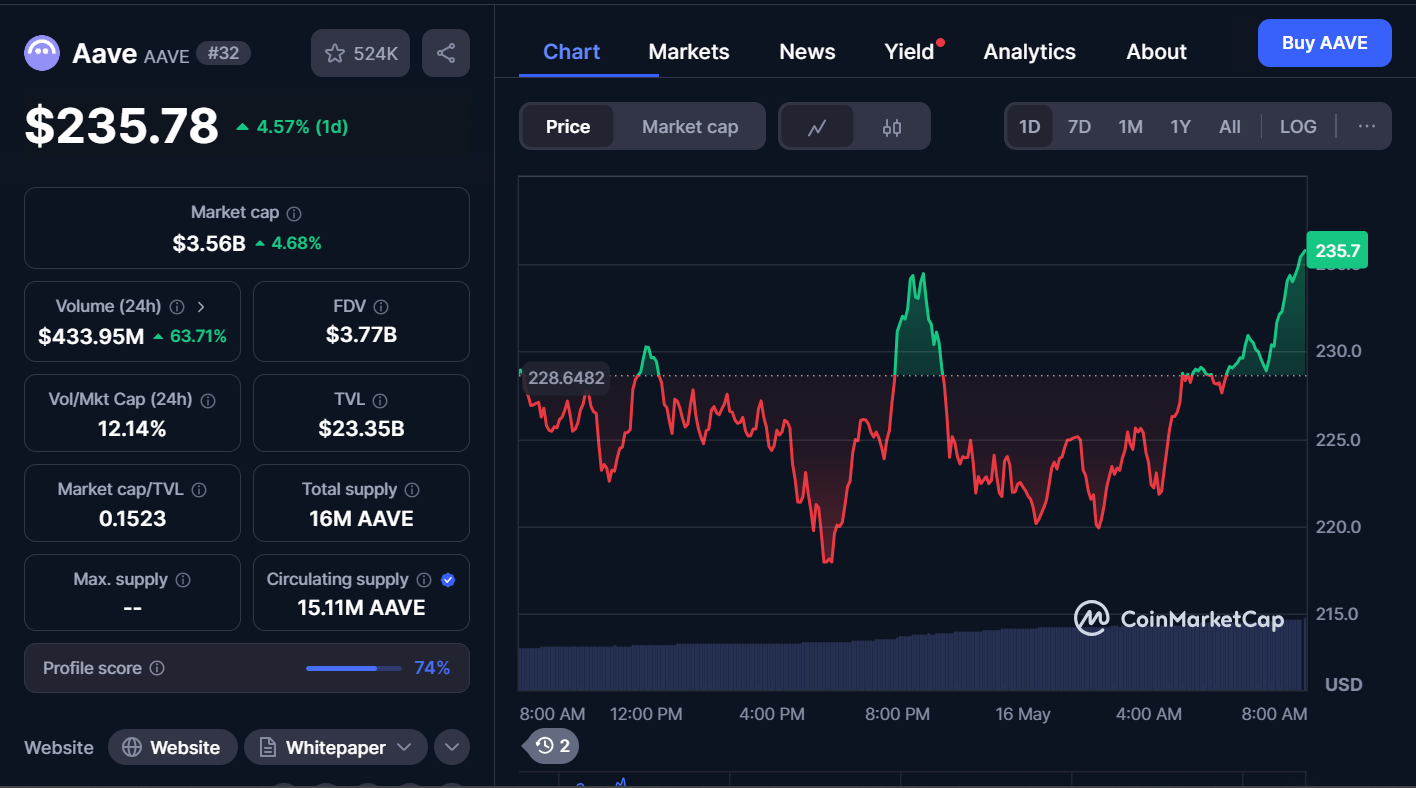Click the $23.35B TVL value

click(361, 429)
